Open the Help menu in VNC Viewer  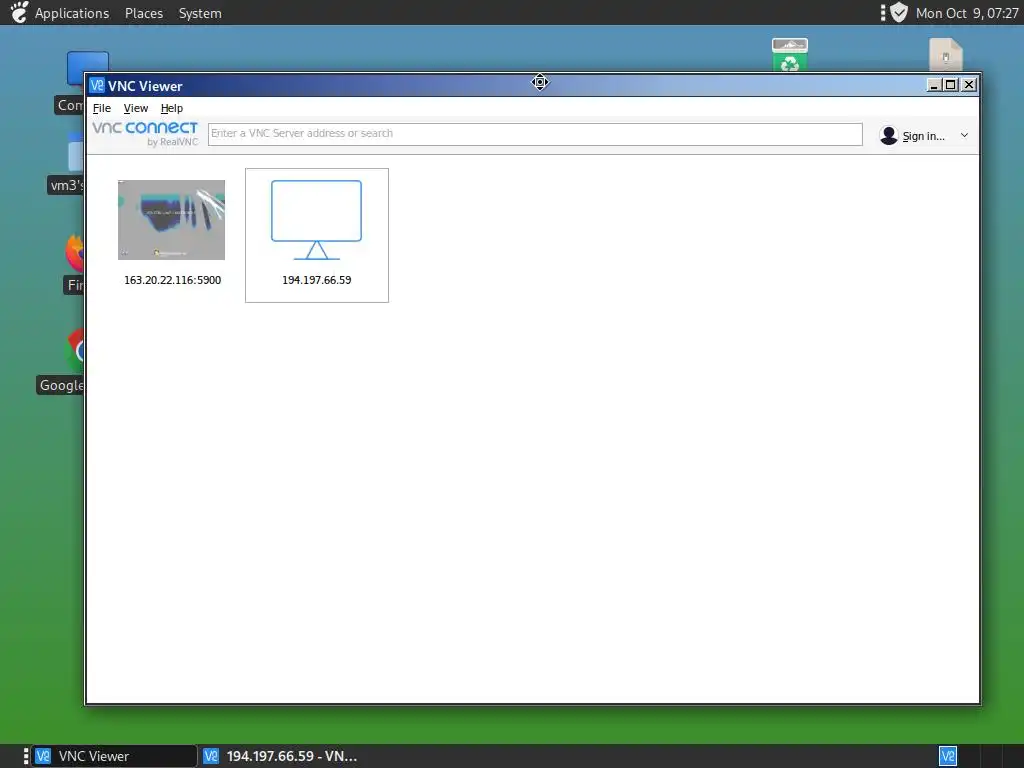pyautogui.click(x=172, y=108)
